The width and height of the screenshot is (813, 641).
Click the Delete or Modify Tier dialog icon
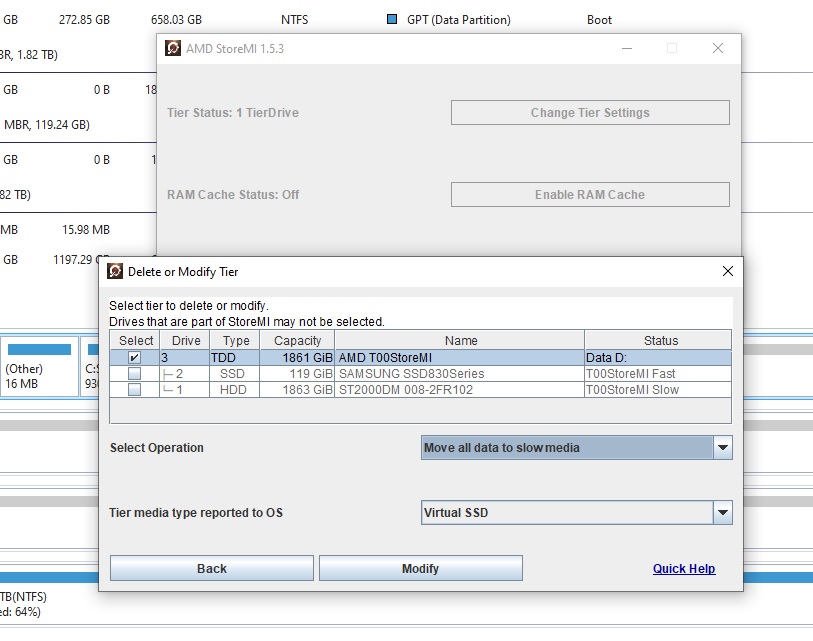(115, 271)
